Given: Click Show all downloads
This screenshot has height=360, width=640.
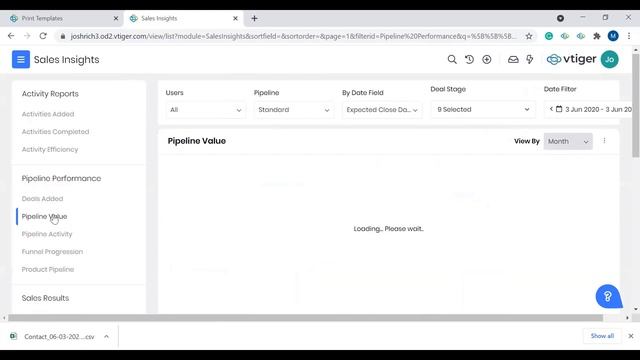Looking at the screenshot, I should [x=602, y=336].
